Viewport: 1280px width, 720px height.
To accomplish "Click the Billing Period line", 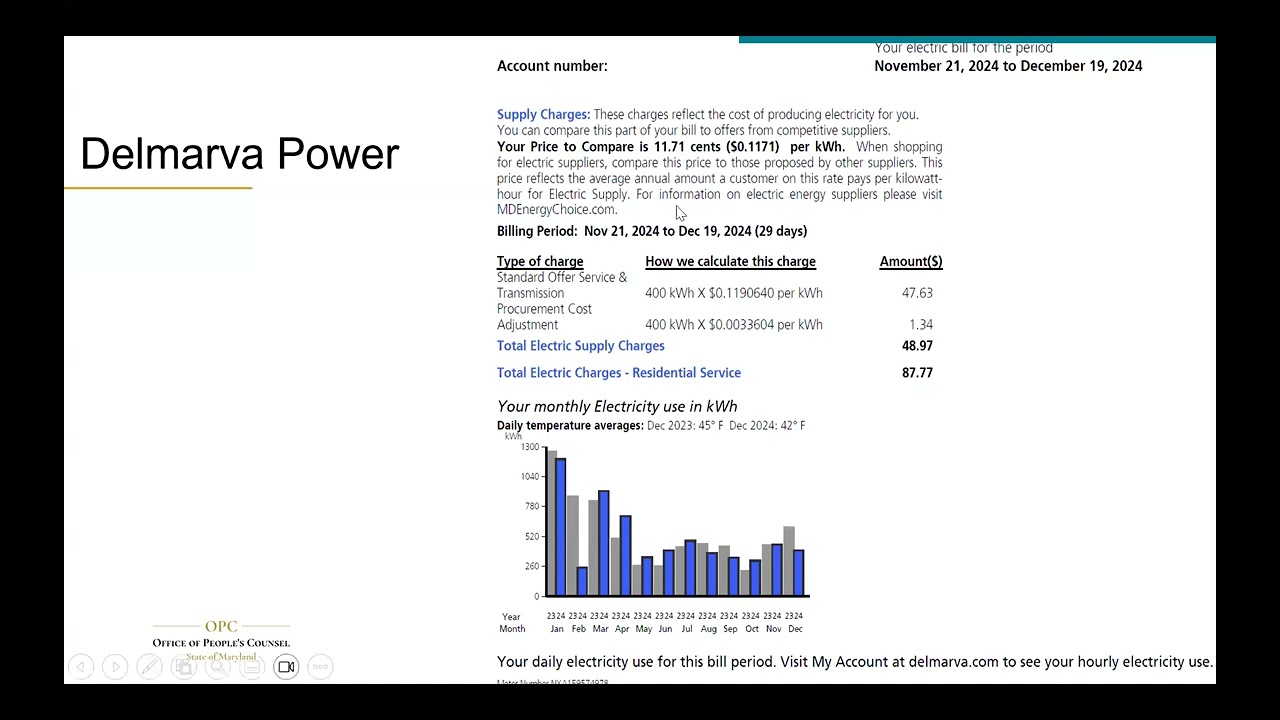I will coord(652,231).
